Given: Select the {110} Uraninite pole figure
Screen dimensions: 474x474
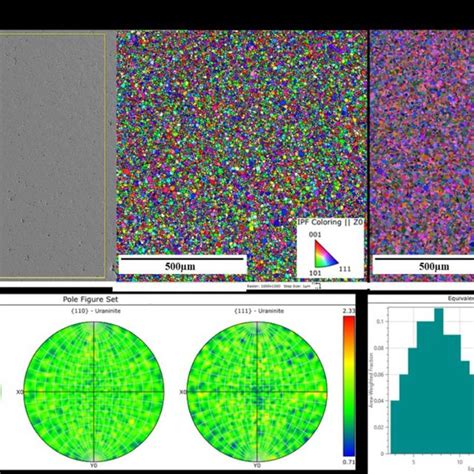Looking at the screenshot, I should coord(94,391).
